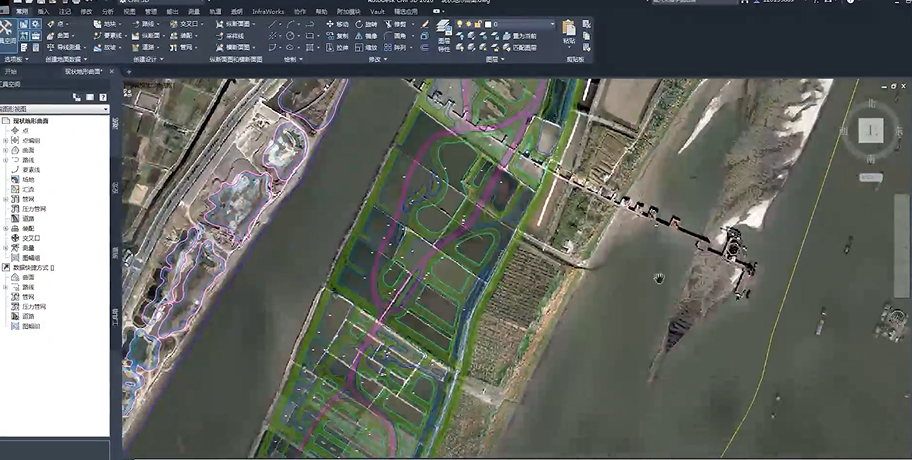Open the Analyze (分析) ribbon tab

click(x=108, y=11)
